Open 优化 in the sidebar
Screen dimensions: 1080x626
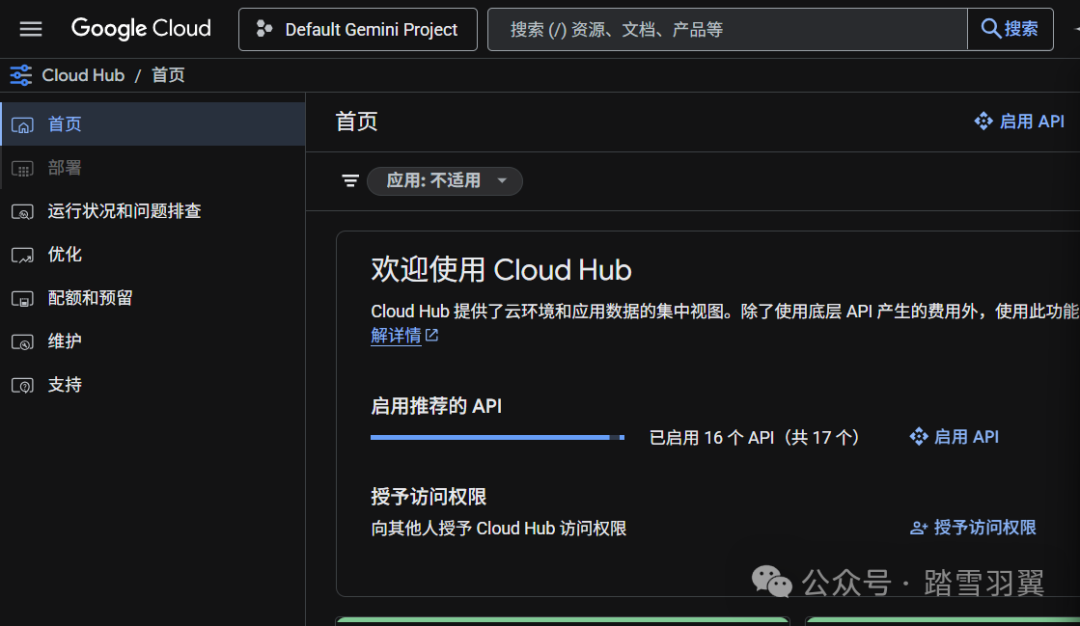153,254
